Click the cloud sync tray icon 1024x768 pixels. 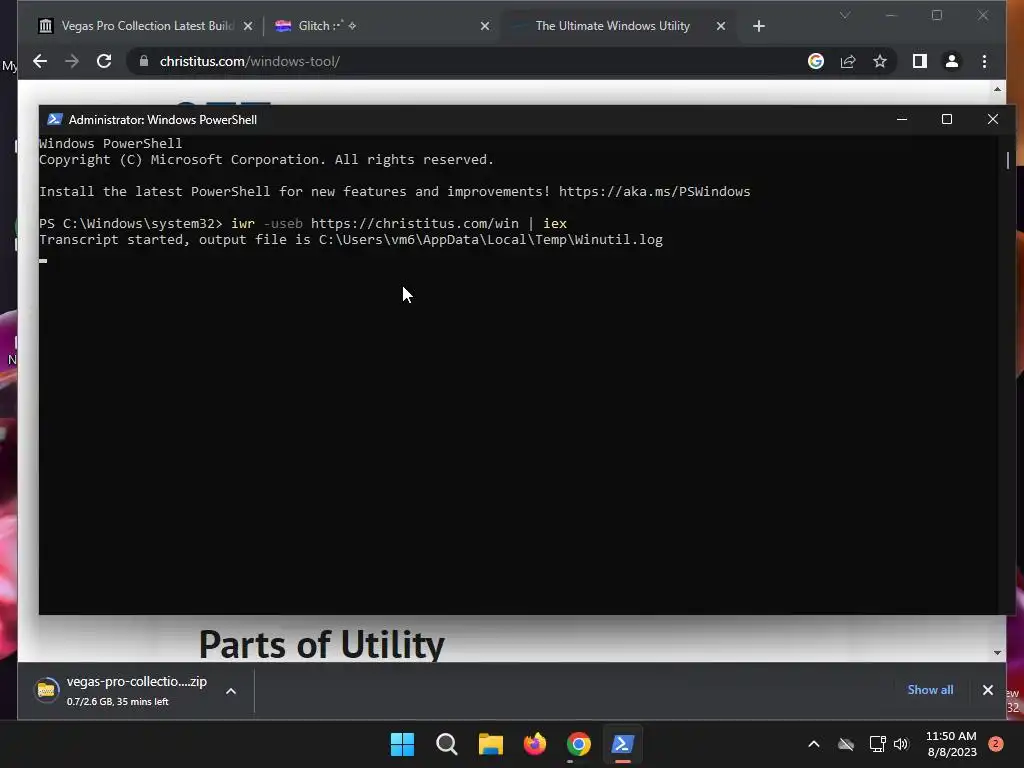pos(846,744)
